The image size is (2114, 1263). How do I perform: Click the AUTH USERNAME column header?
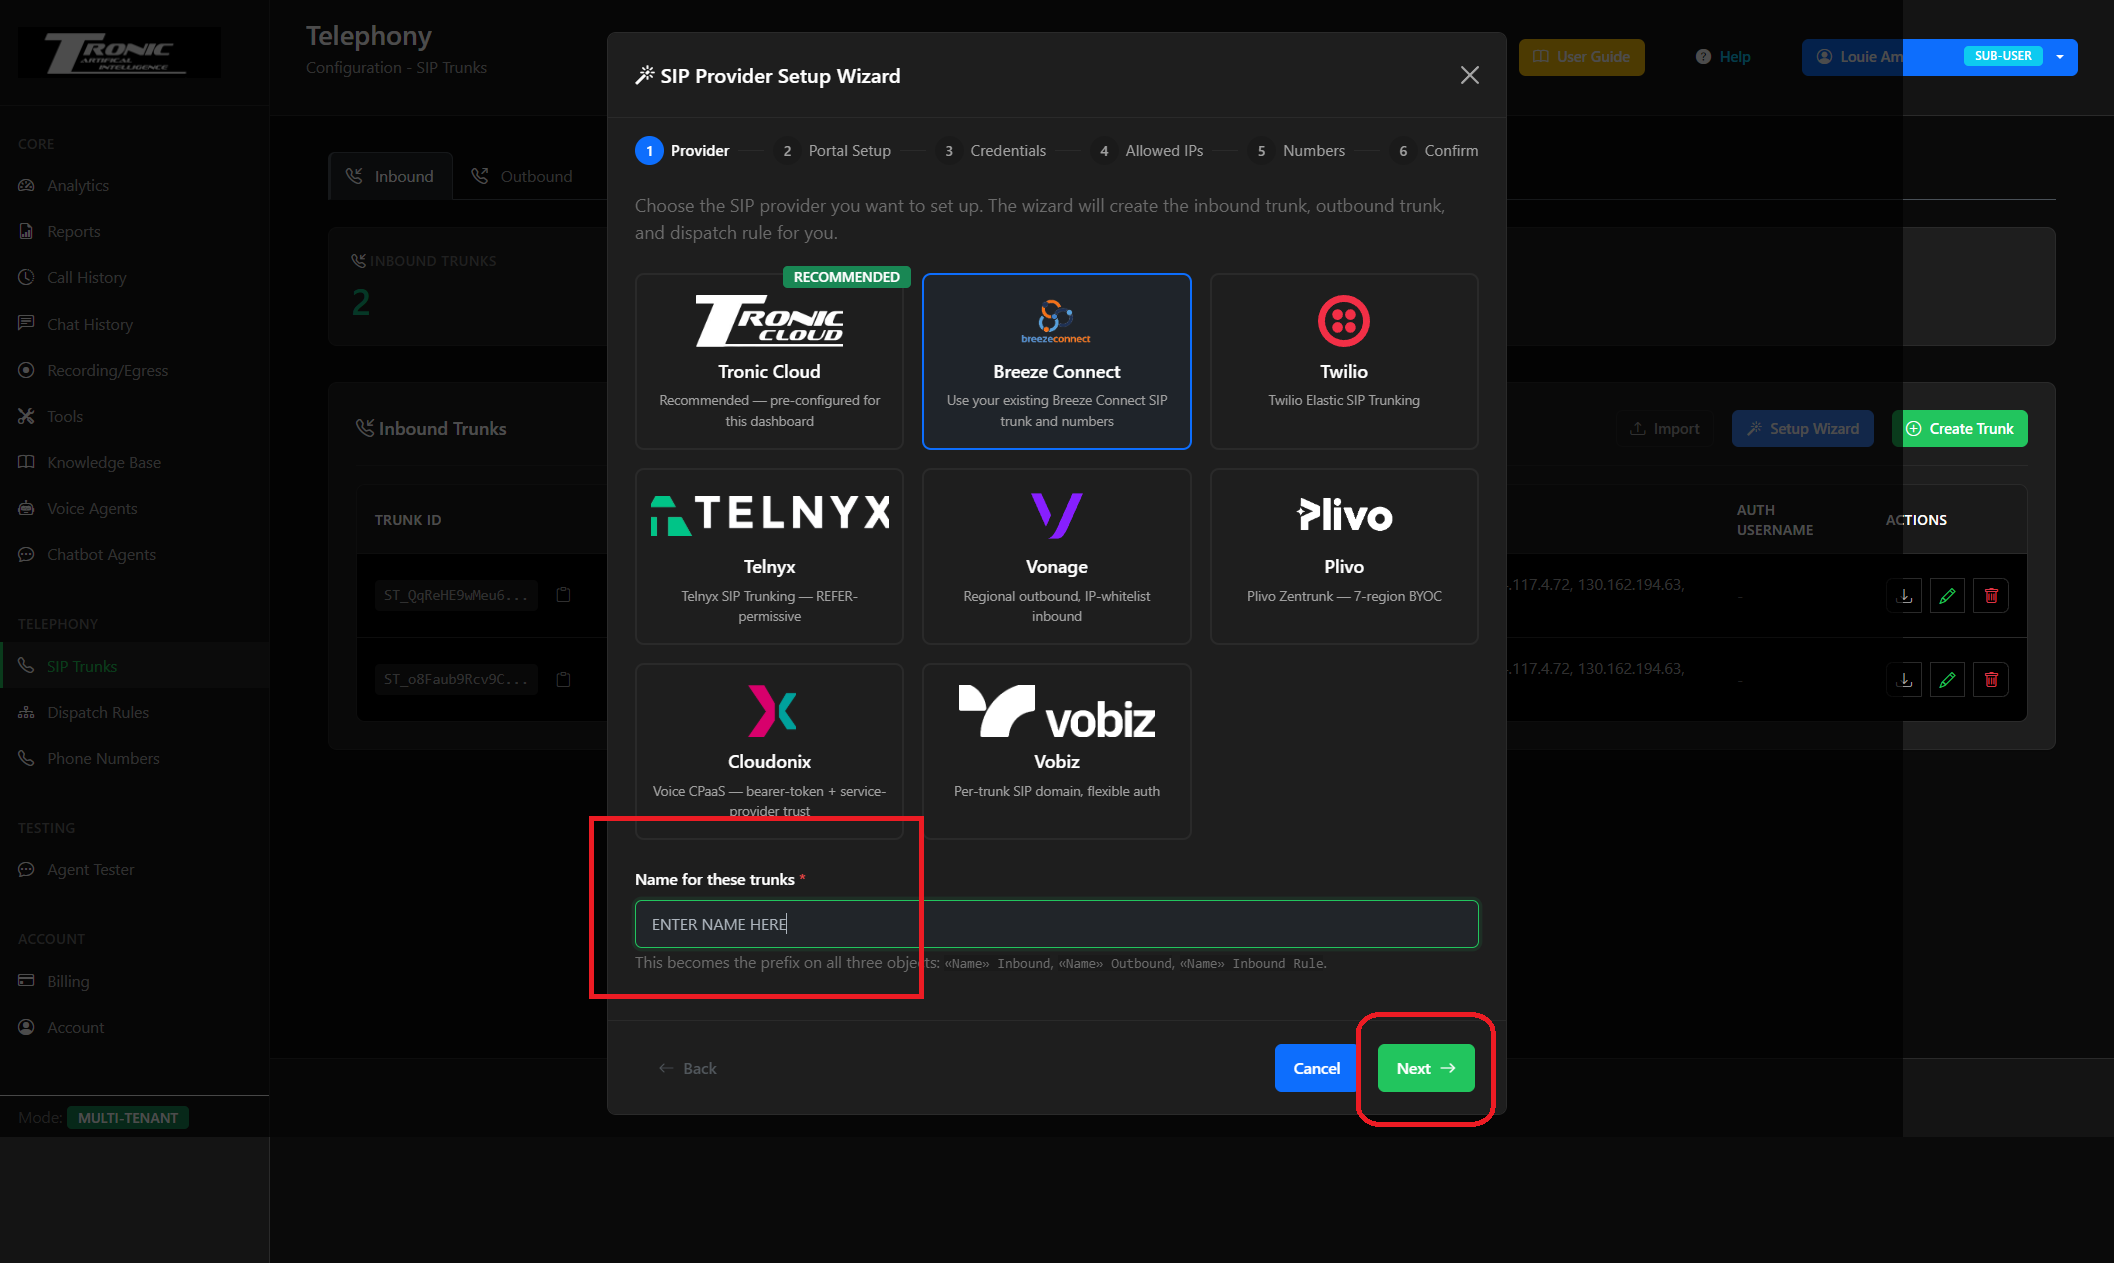coord(1774,520)
